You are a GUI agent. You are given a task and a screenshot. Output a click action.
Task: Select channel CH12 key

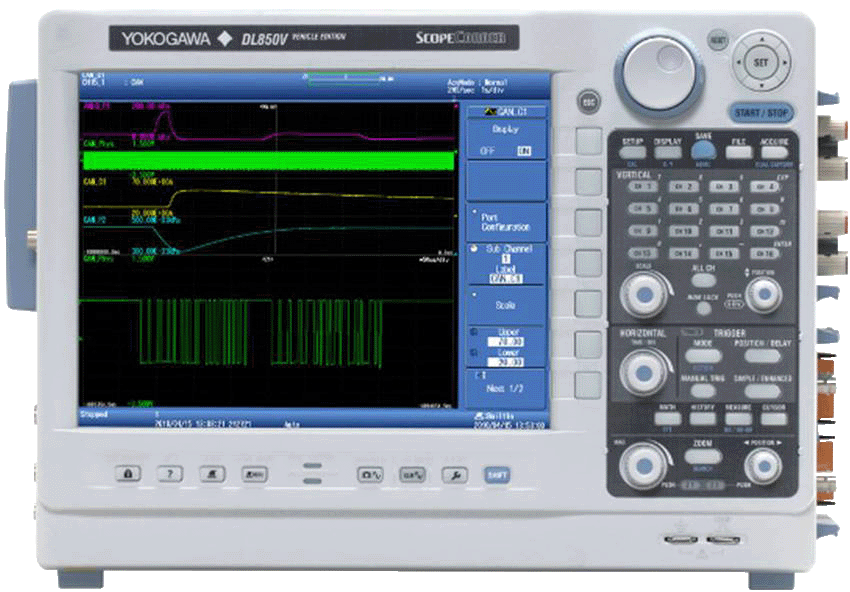point(764,231)
